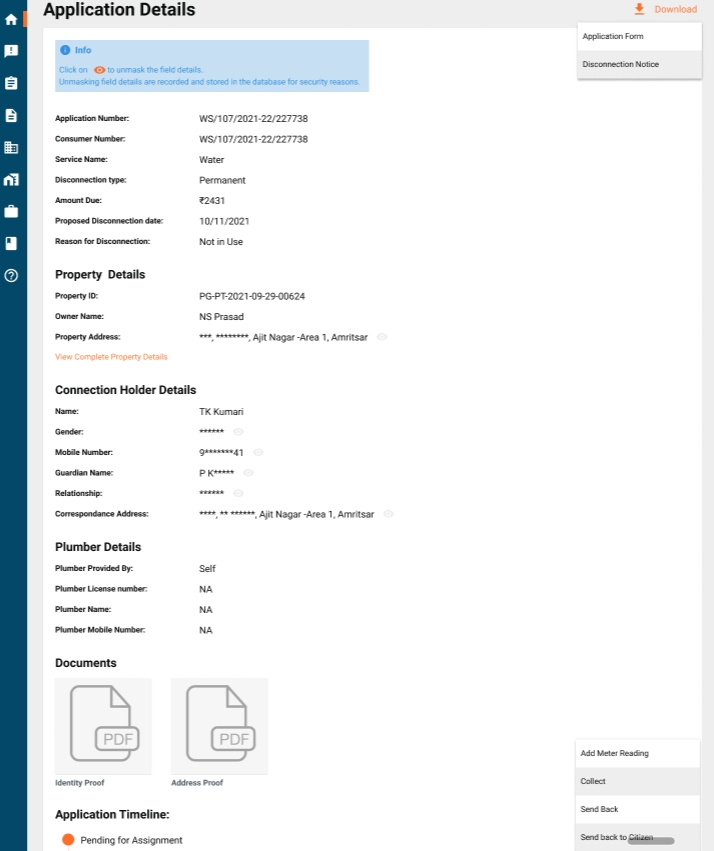Click the help question mark icon
This screenshot has height=851, width=714.
click(x=11, y=275)
